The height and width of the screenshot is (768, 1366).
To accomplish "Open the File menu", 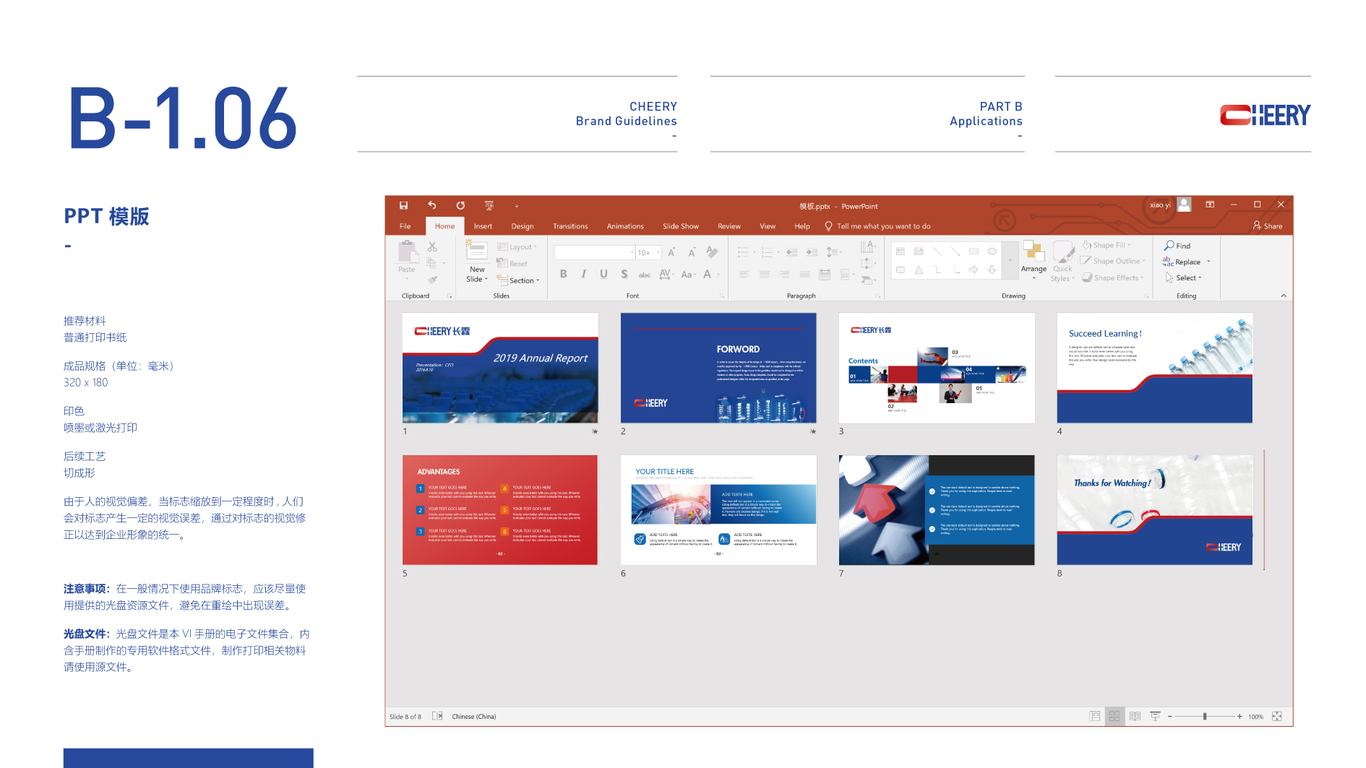I will pos(405,226).
